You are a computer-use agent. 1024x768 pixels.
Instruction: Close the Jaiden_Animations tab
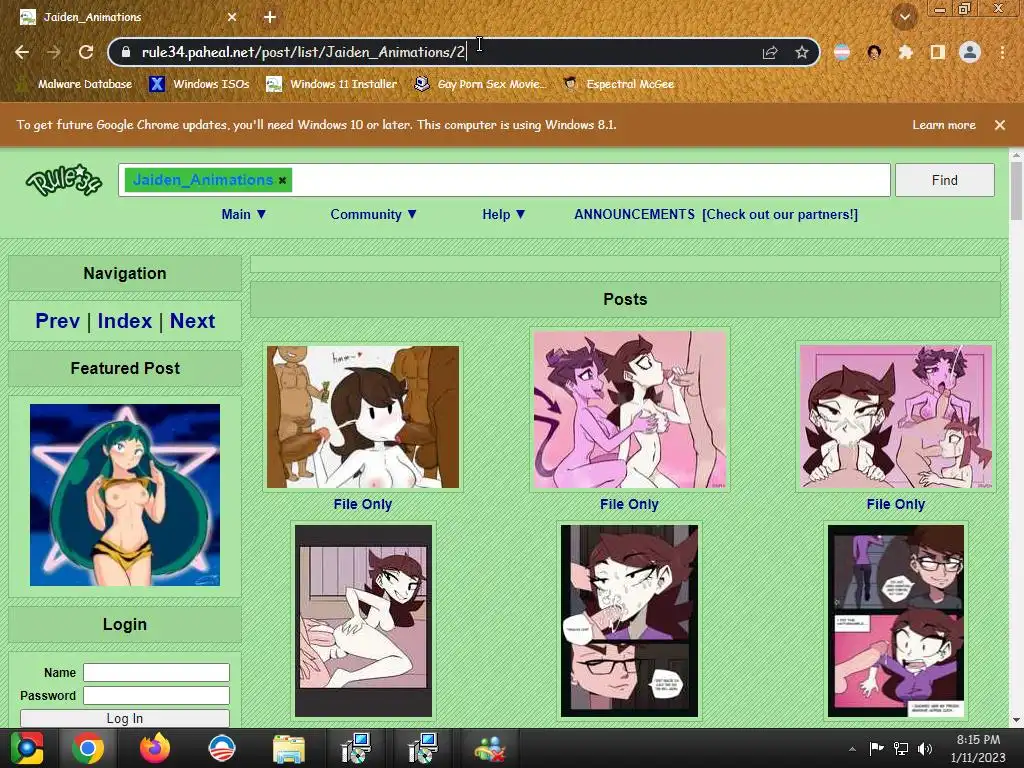click(x=232, y=18)
